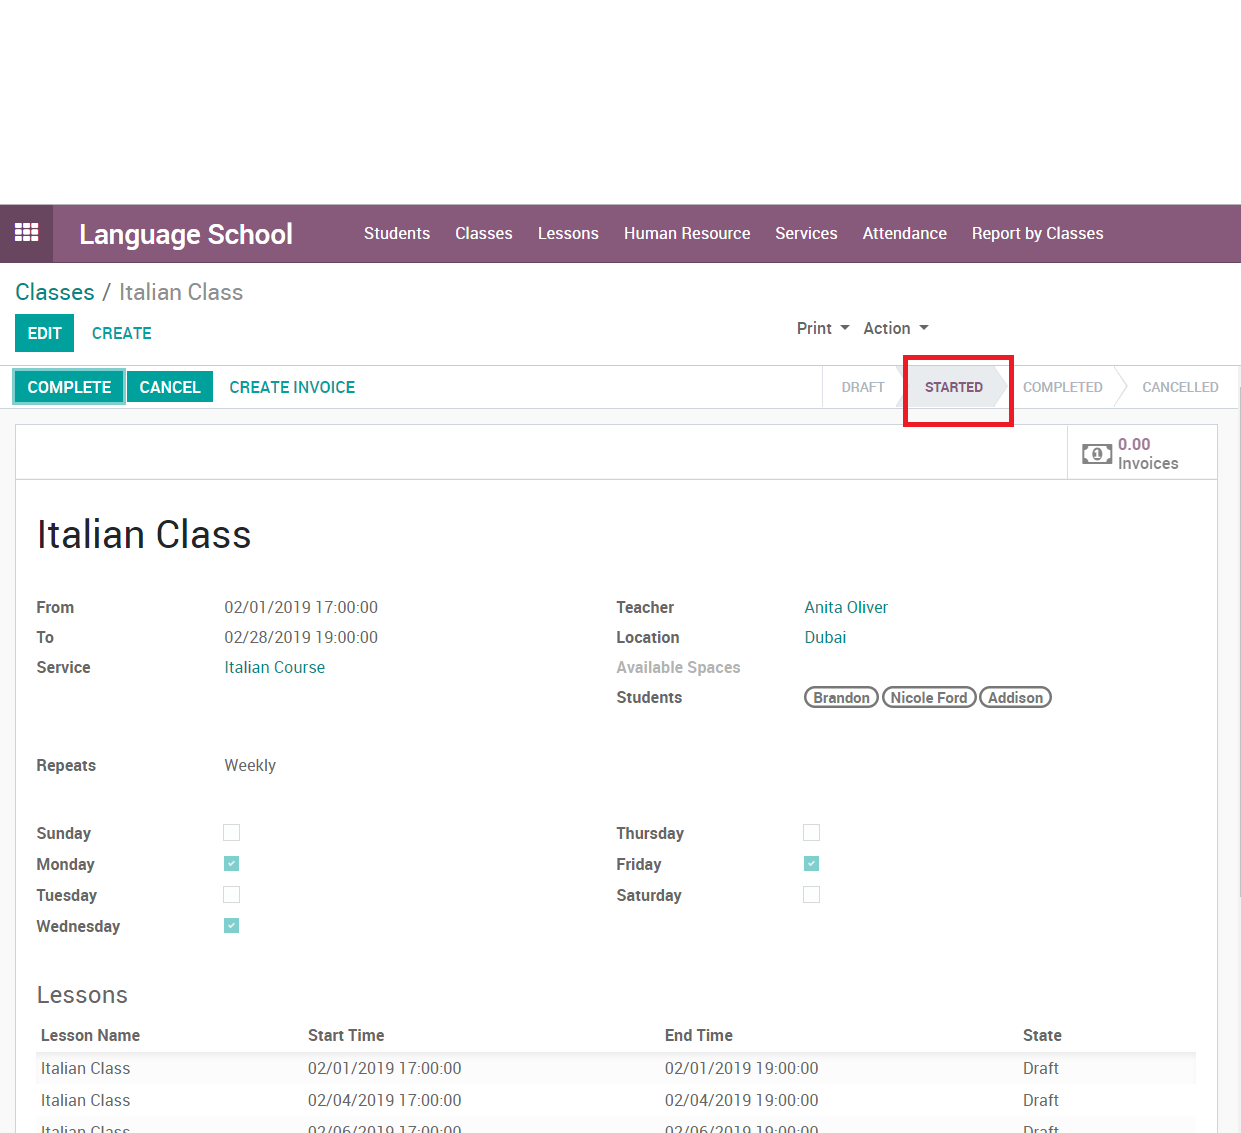Go to Report by Classes menu
The height and width of the screenshot is (1133, 1241).
[1037, 233]
